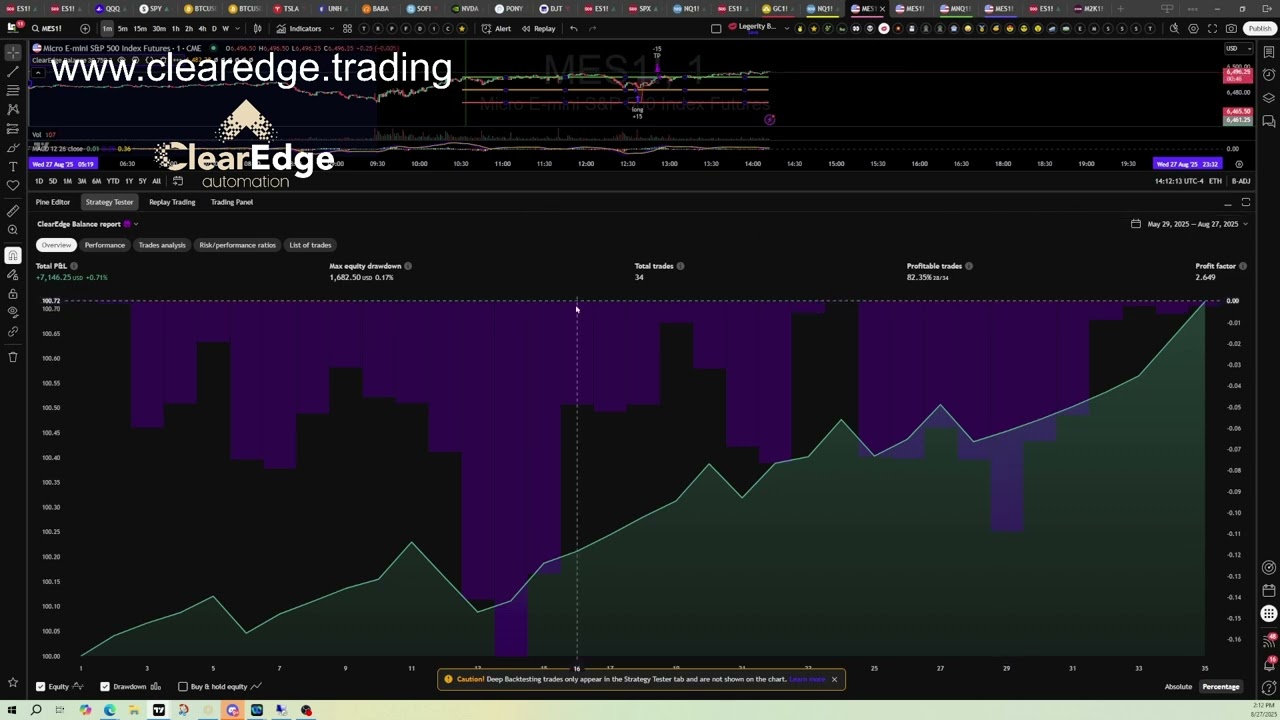Close the Deep Backtesting caution banner
1280x720 pixels.
[x=834, y=679]
